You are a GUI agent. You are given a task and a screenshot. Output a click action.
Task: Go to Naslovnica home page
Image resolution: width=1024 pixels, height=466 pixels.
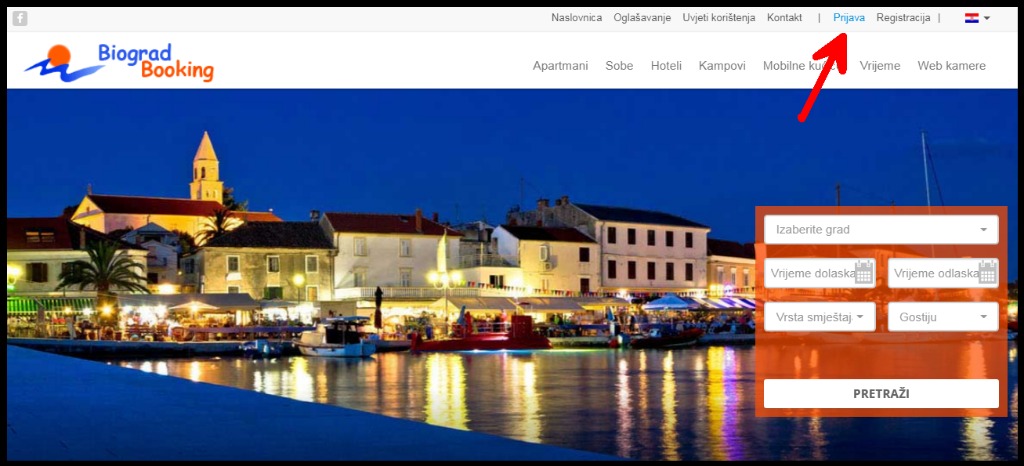point(576,18)
